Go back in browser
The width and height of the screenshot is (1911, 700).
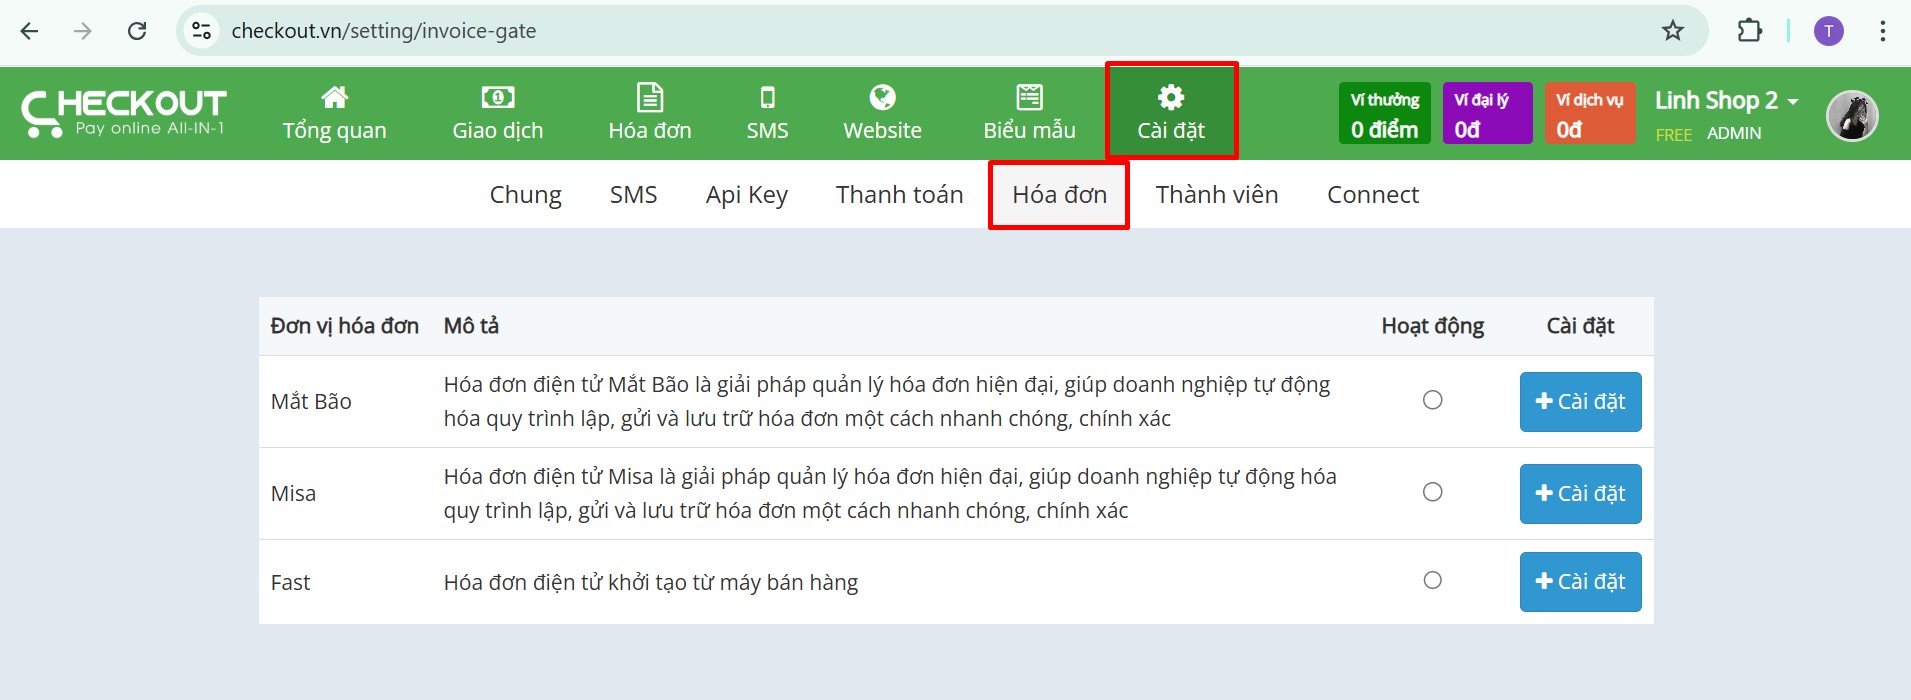29,31
